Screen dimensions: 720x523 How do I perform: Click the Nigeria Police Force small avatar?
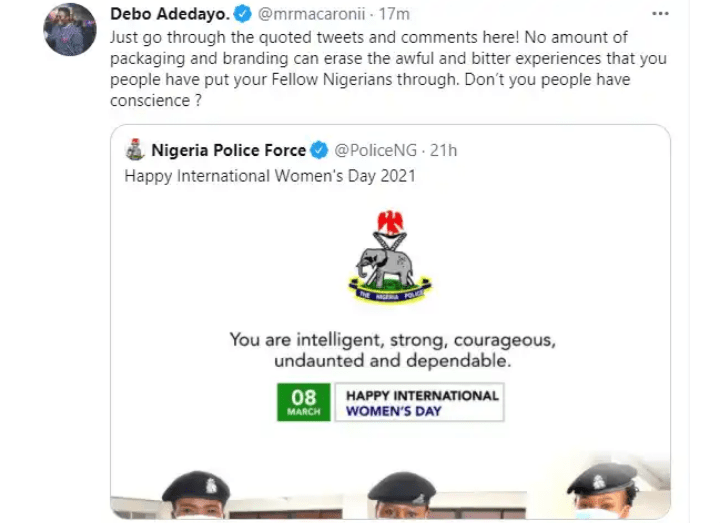point(135,151)
